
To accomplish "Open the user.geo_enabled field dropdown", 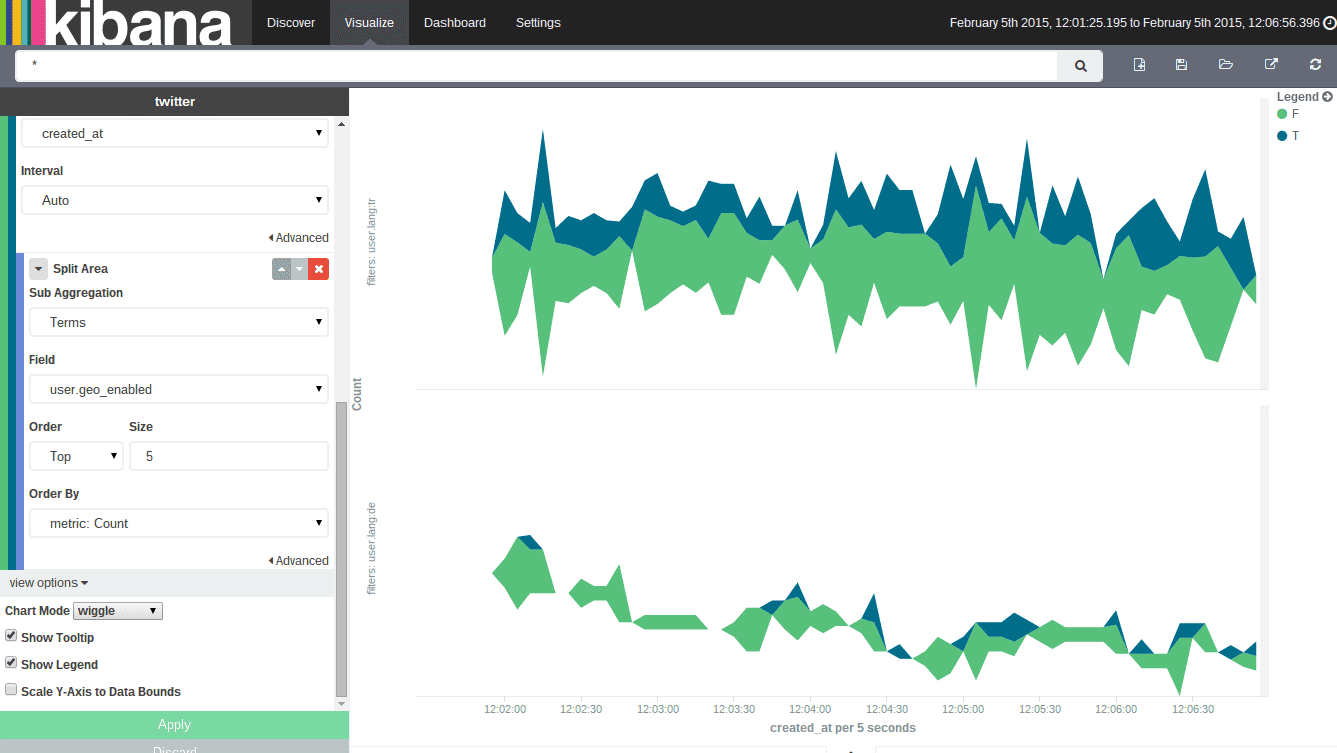I will (179, 389).
